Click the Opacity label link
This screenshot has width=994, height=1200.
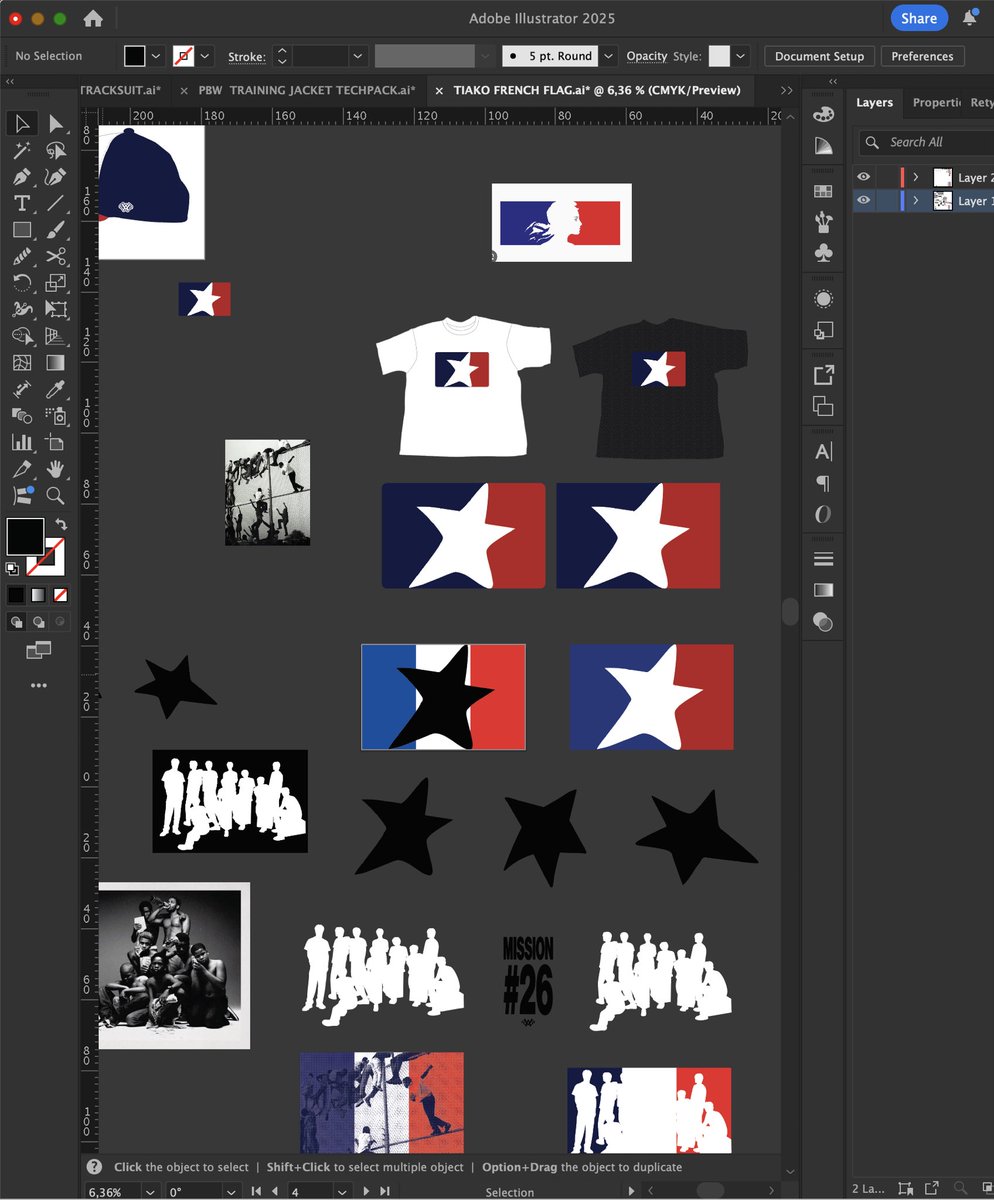[647, 56]
